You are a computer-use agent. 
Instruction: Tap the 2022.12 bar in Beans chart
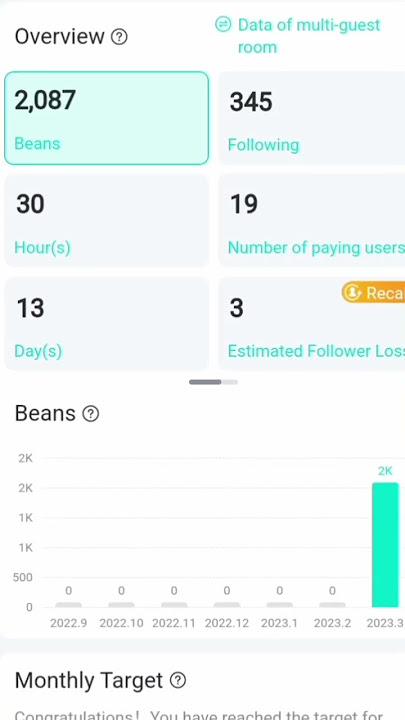coord(227,604)
